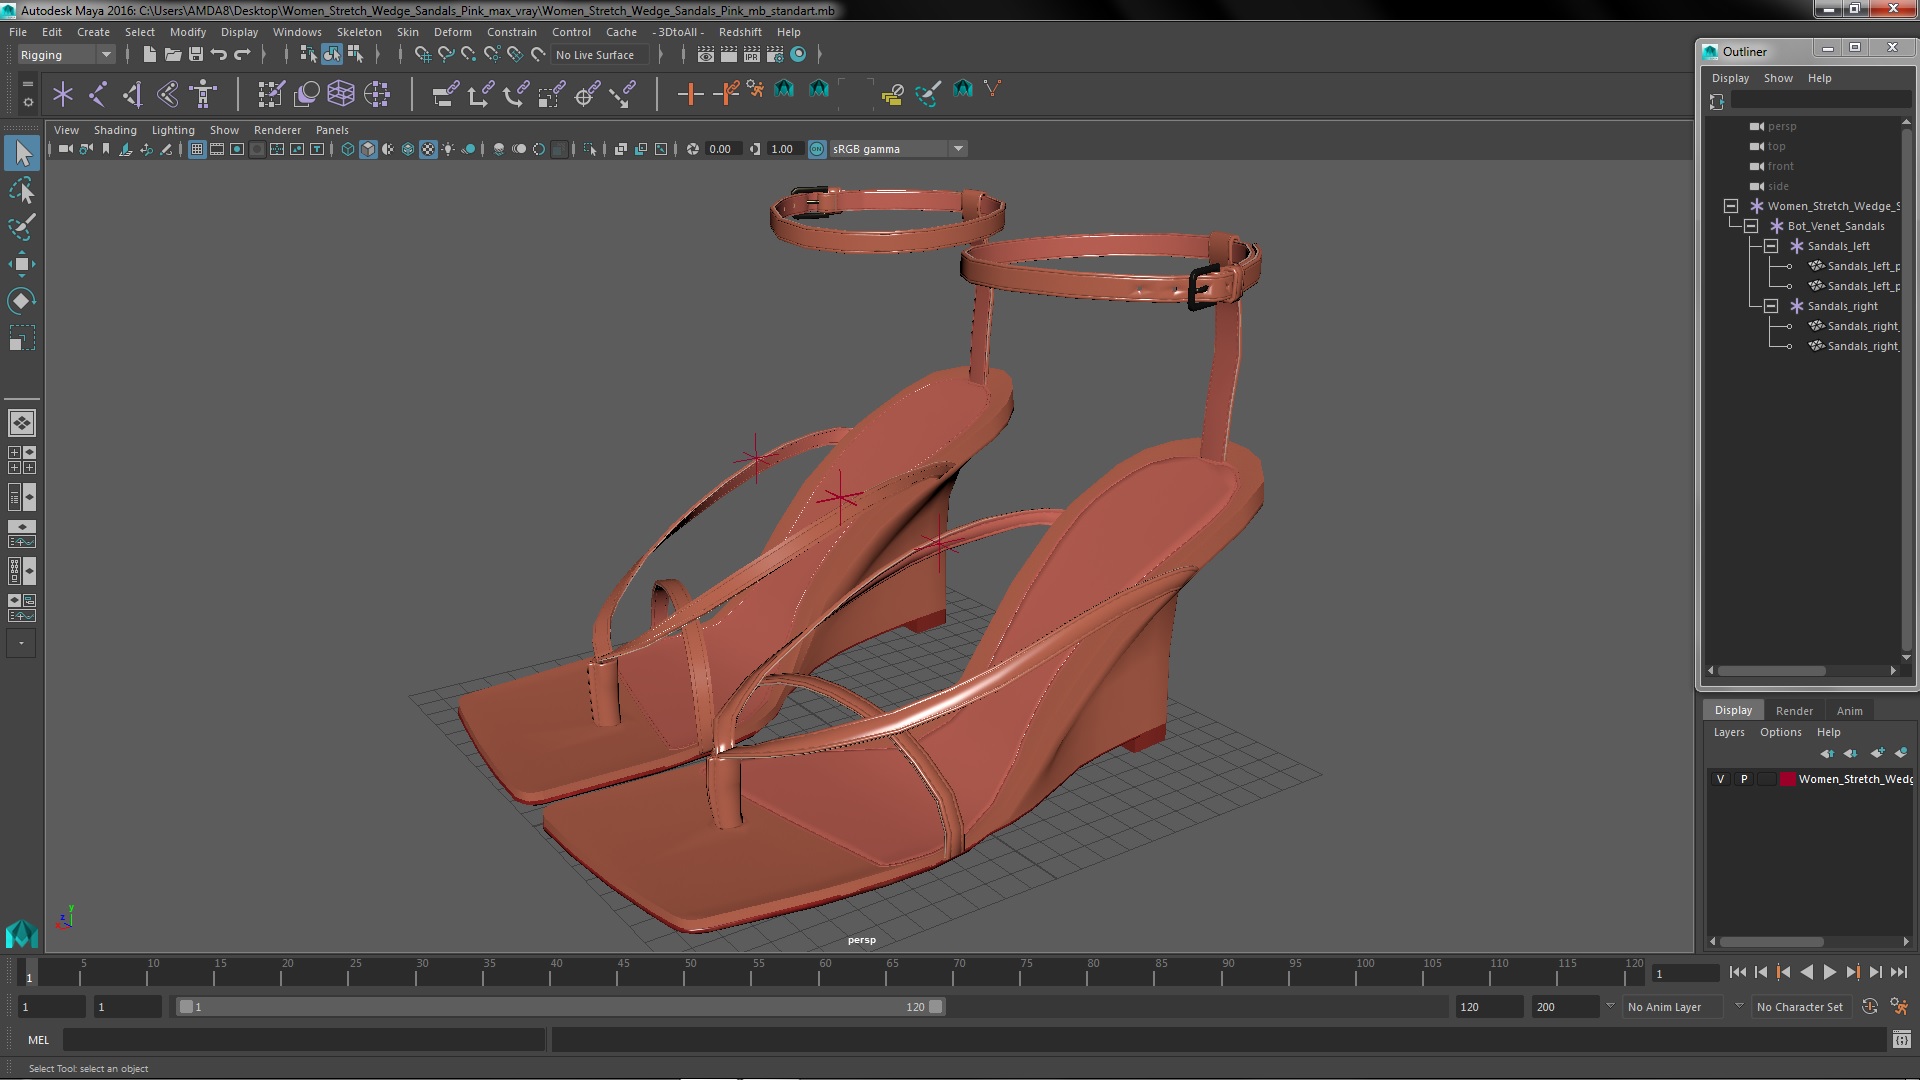
Task: Pick the Rotate tool in the toolbox
Action: pyautogui.click(x=22, y=301)
